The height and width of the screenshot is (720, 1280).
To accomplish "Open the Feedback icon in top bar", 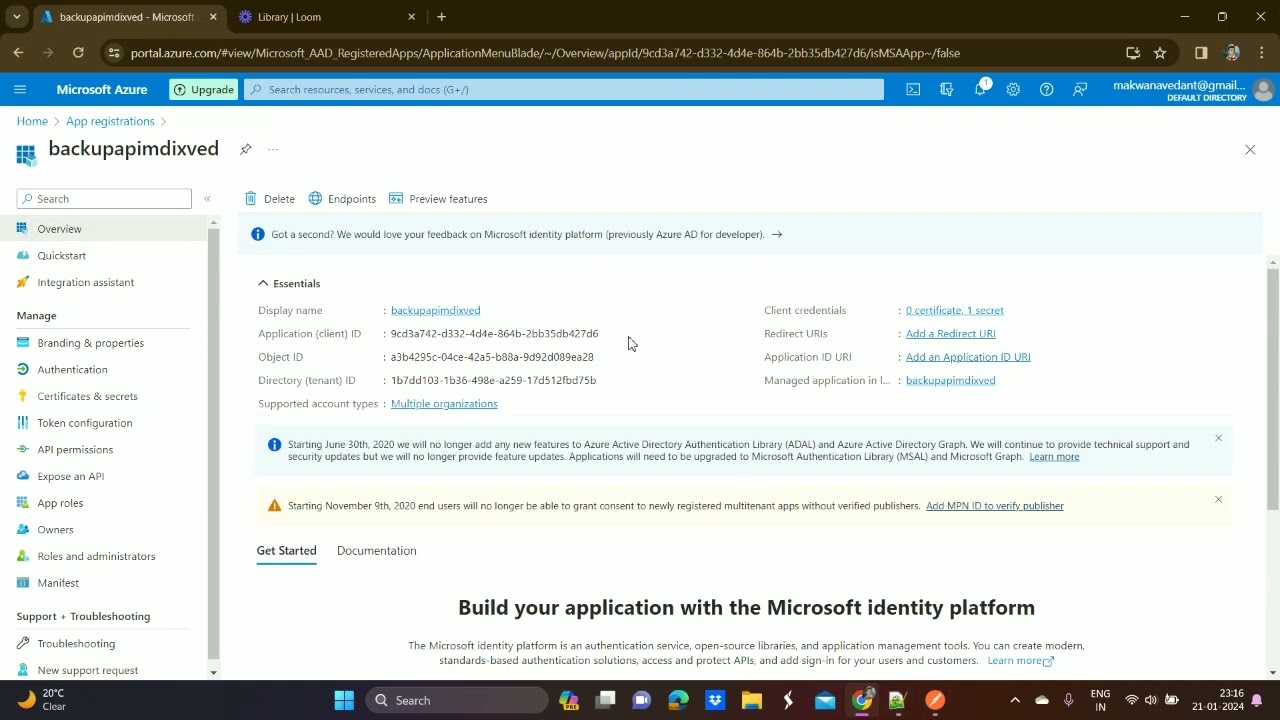I will click(x=1080, y=89).
